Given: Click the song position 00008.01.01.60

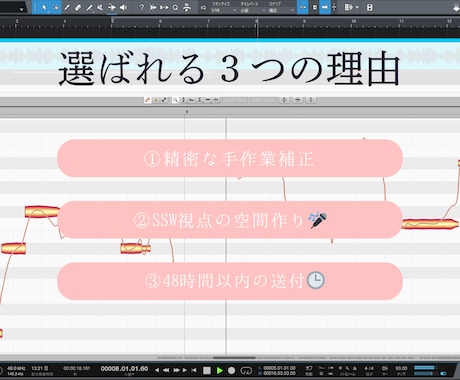Looking at the screenshot, I should [124, 369].
